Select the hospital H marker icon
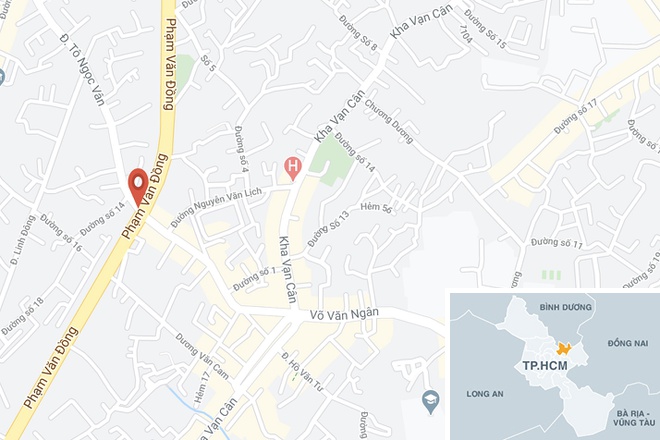The image size is (660, 440). (293, 168)
